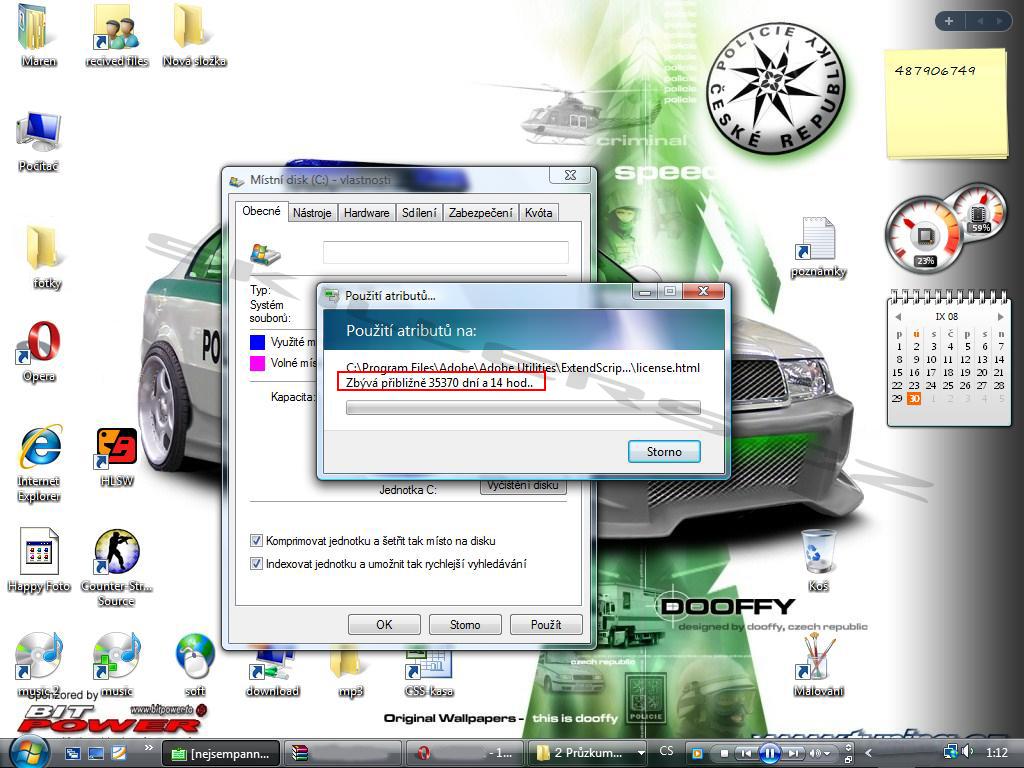The width and height of the screenshot is (1024, 768).
Task: Click the Vyčištění disku button
Action: coord(523,487)
